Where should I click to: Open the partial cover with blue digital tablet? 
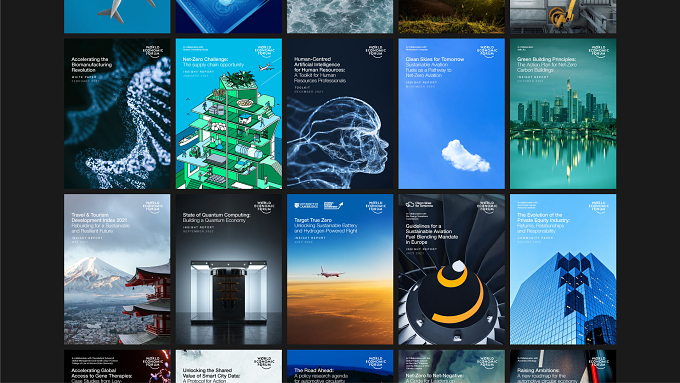(229, 16)
